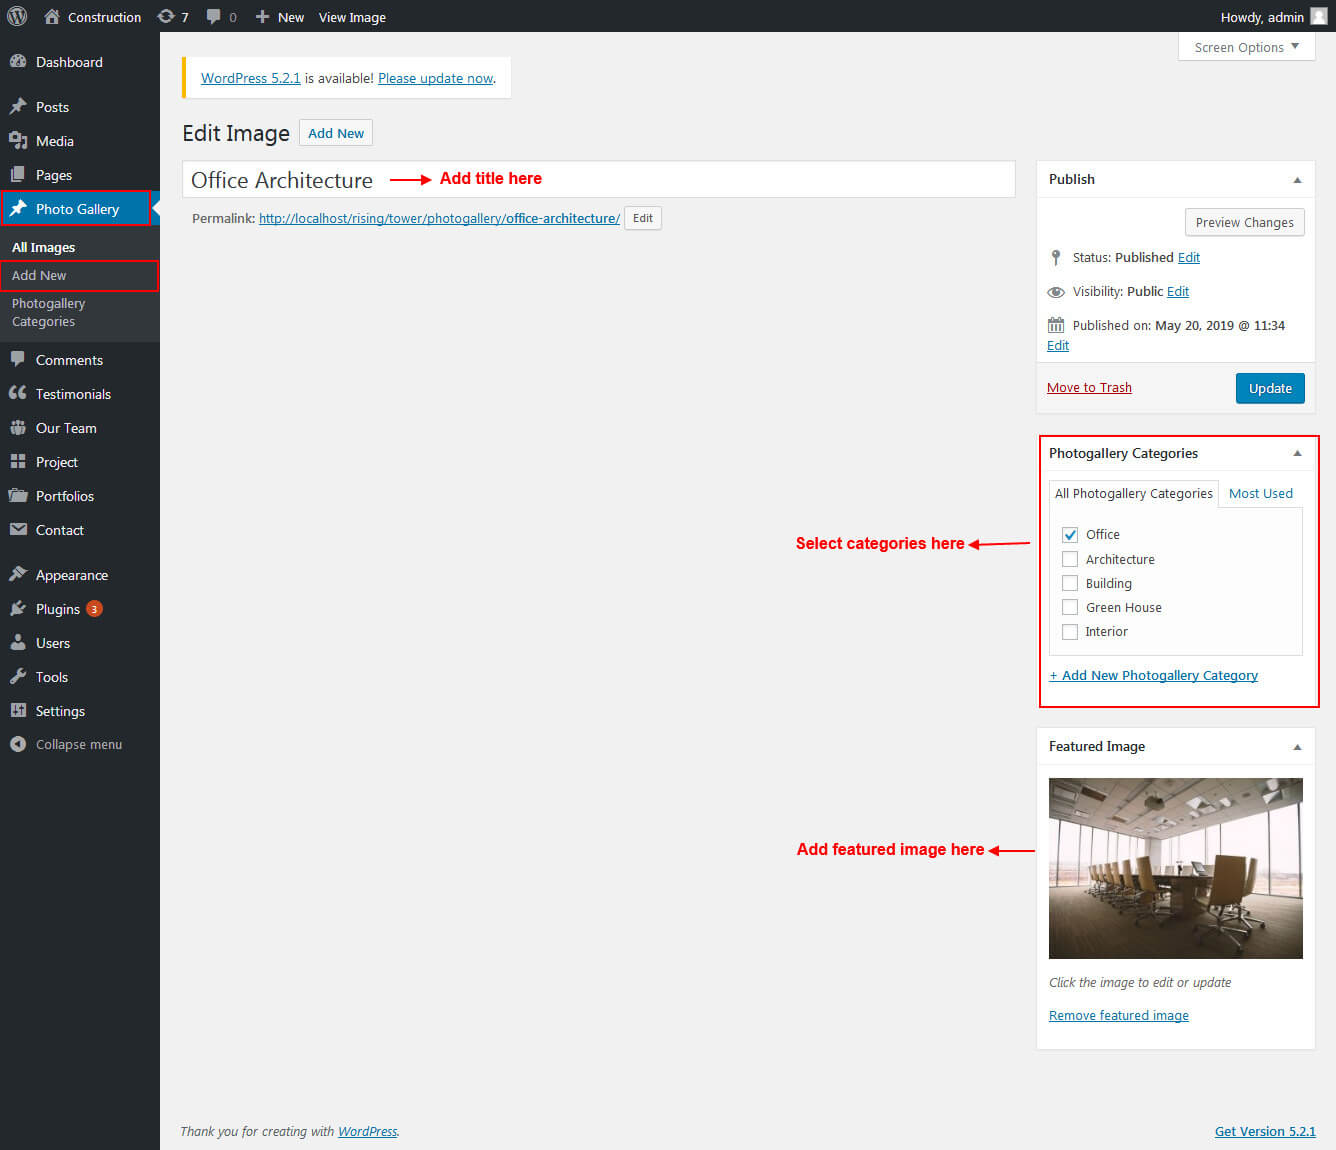Expand the Screen Options dropdown
The height and width of the screenshot is (1150, 1336).
click(x=1246, y=47)
